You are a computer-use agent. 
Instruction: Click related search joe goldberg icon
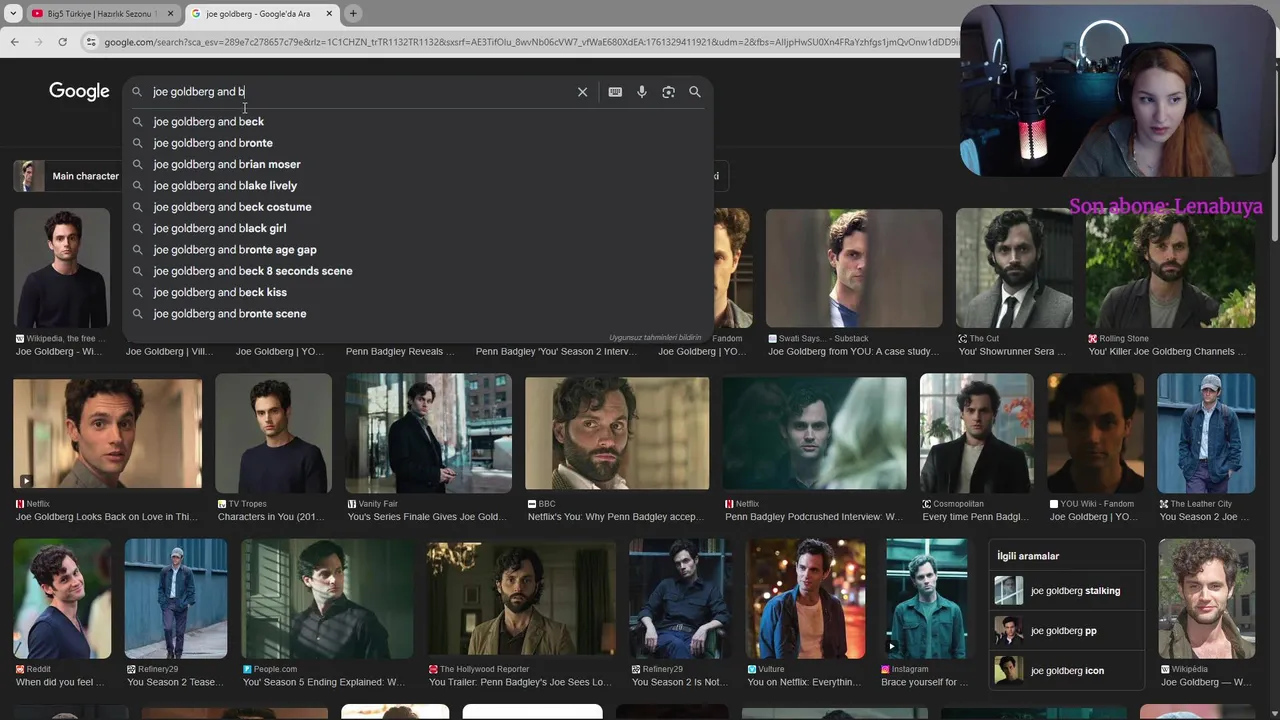[x=1066, y=671]
